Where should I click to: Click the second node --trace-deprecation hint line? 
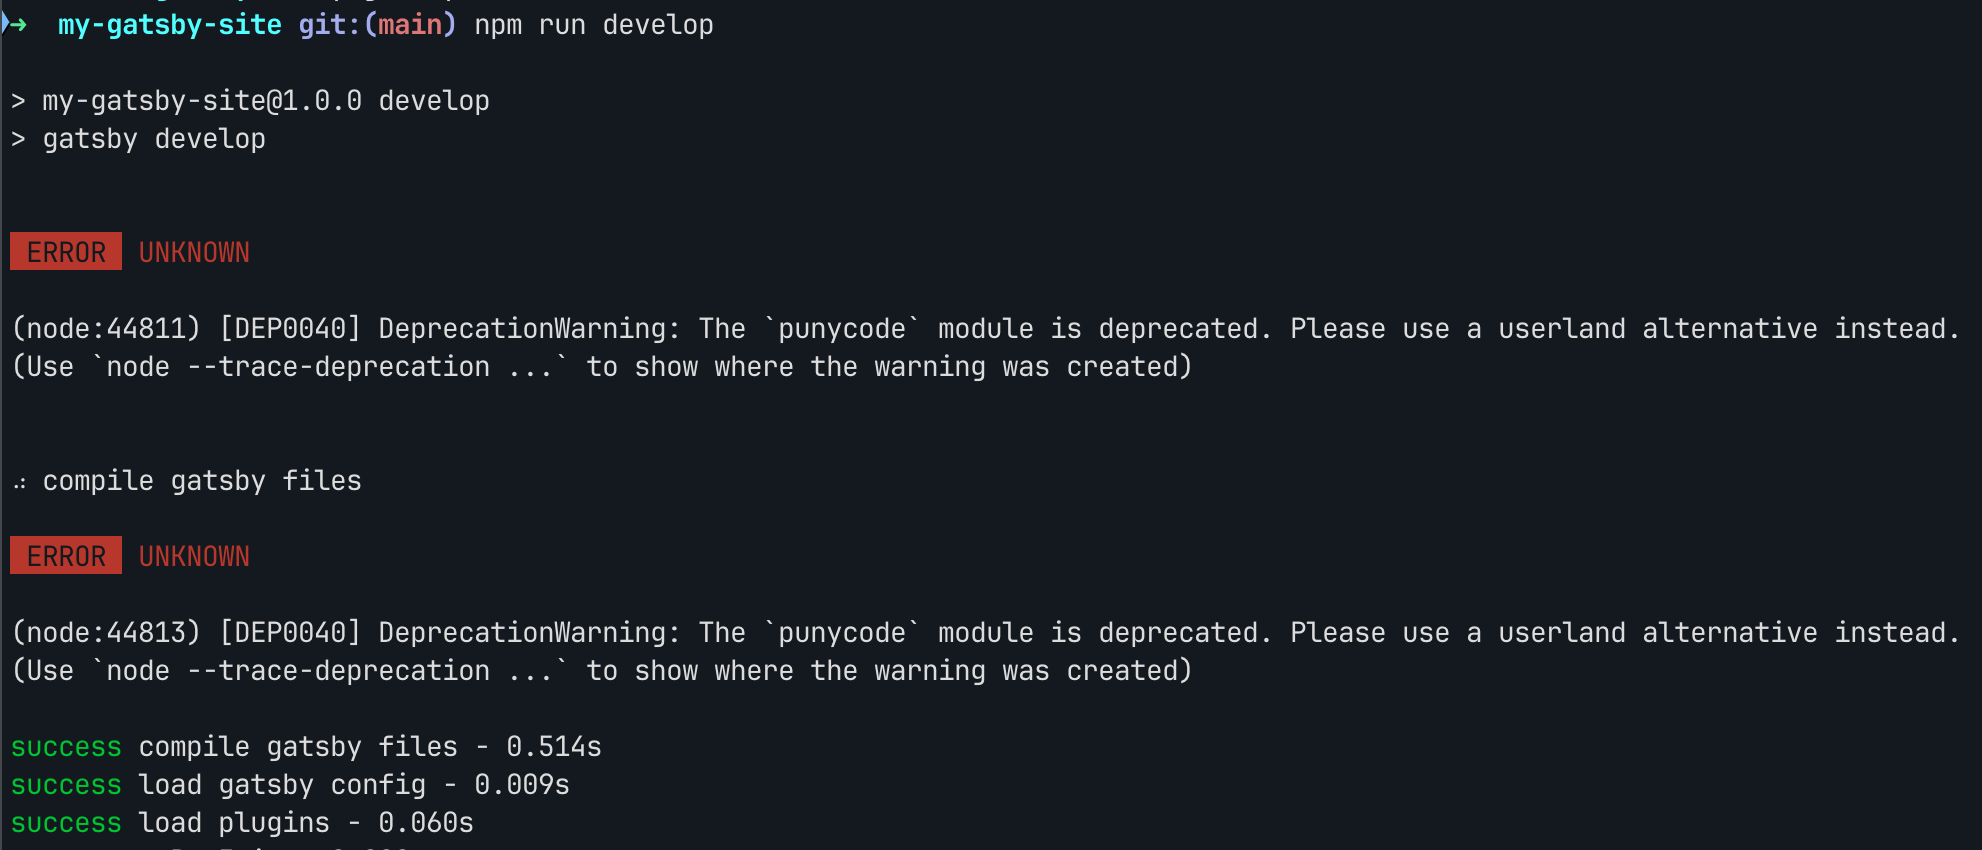pos(602,671)
